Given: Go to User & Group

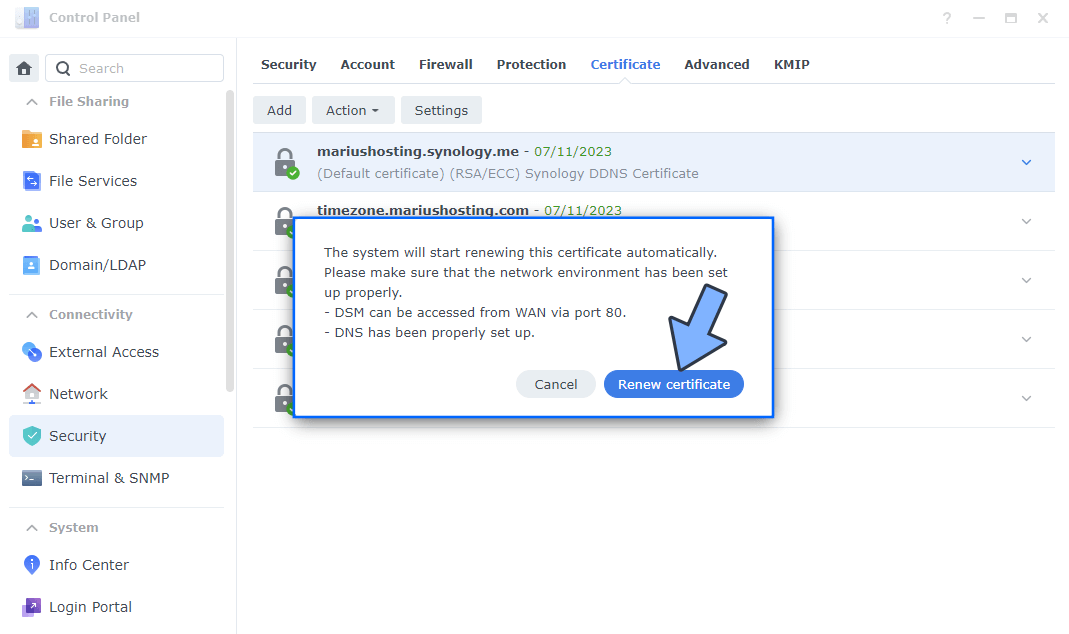Looking at the screenshot, I should [96, 223].
